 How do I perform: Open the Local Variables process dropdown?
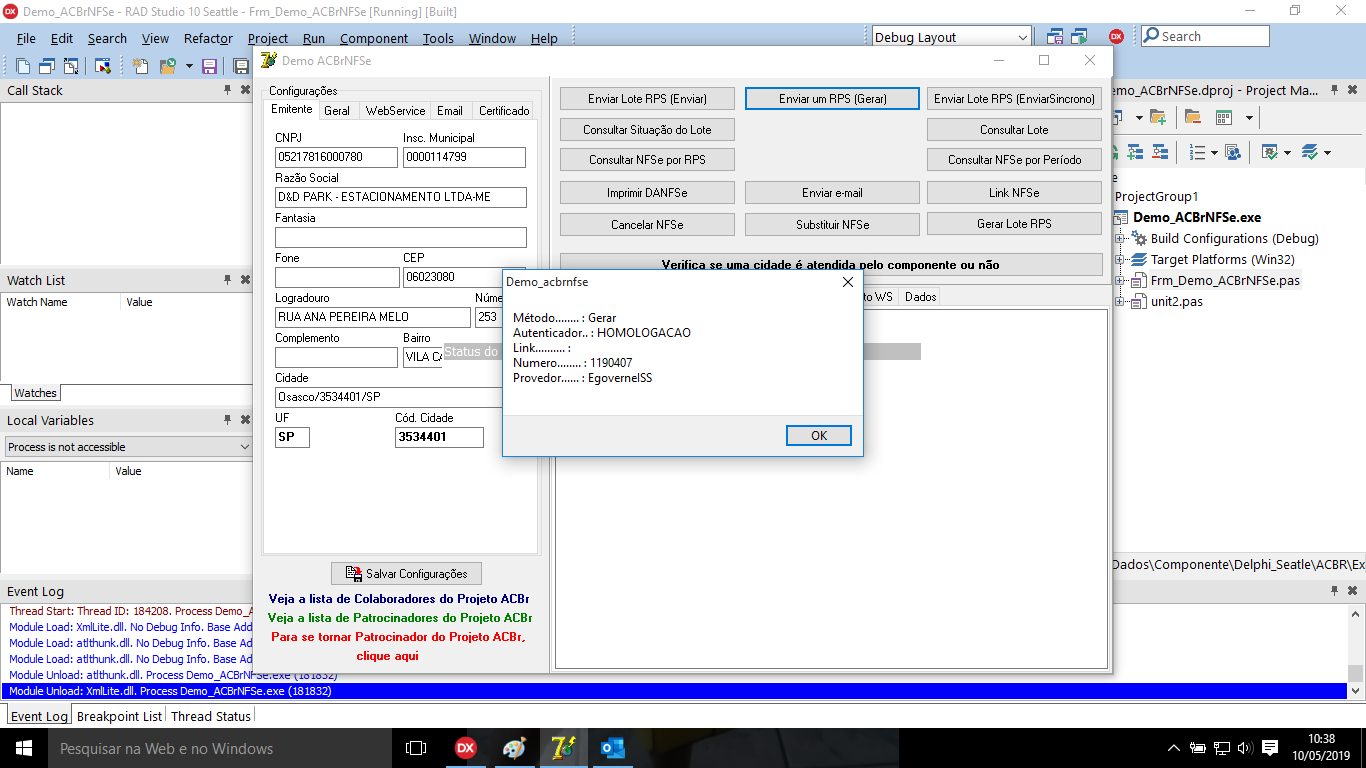click(245, 447)
